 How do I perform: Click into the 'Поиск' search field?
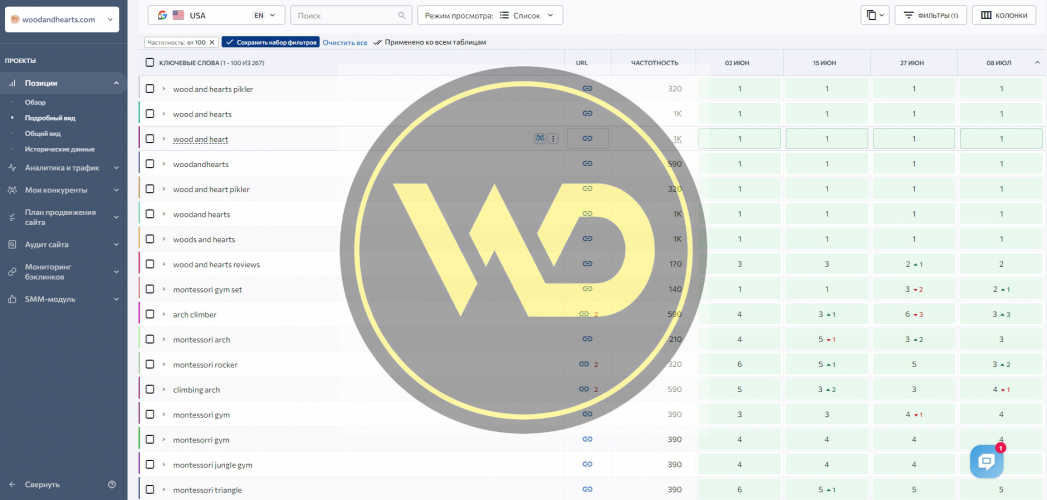click(x=345, y=16)
